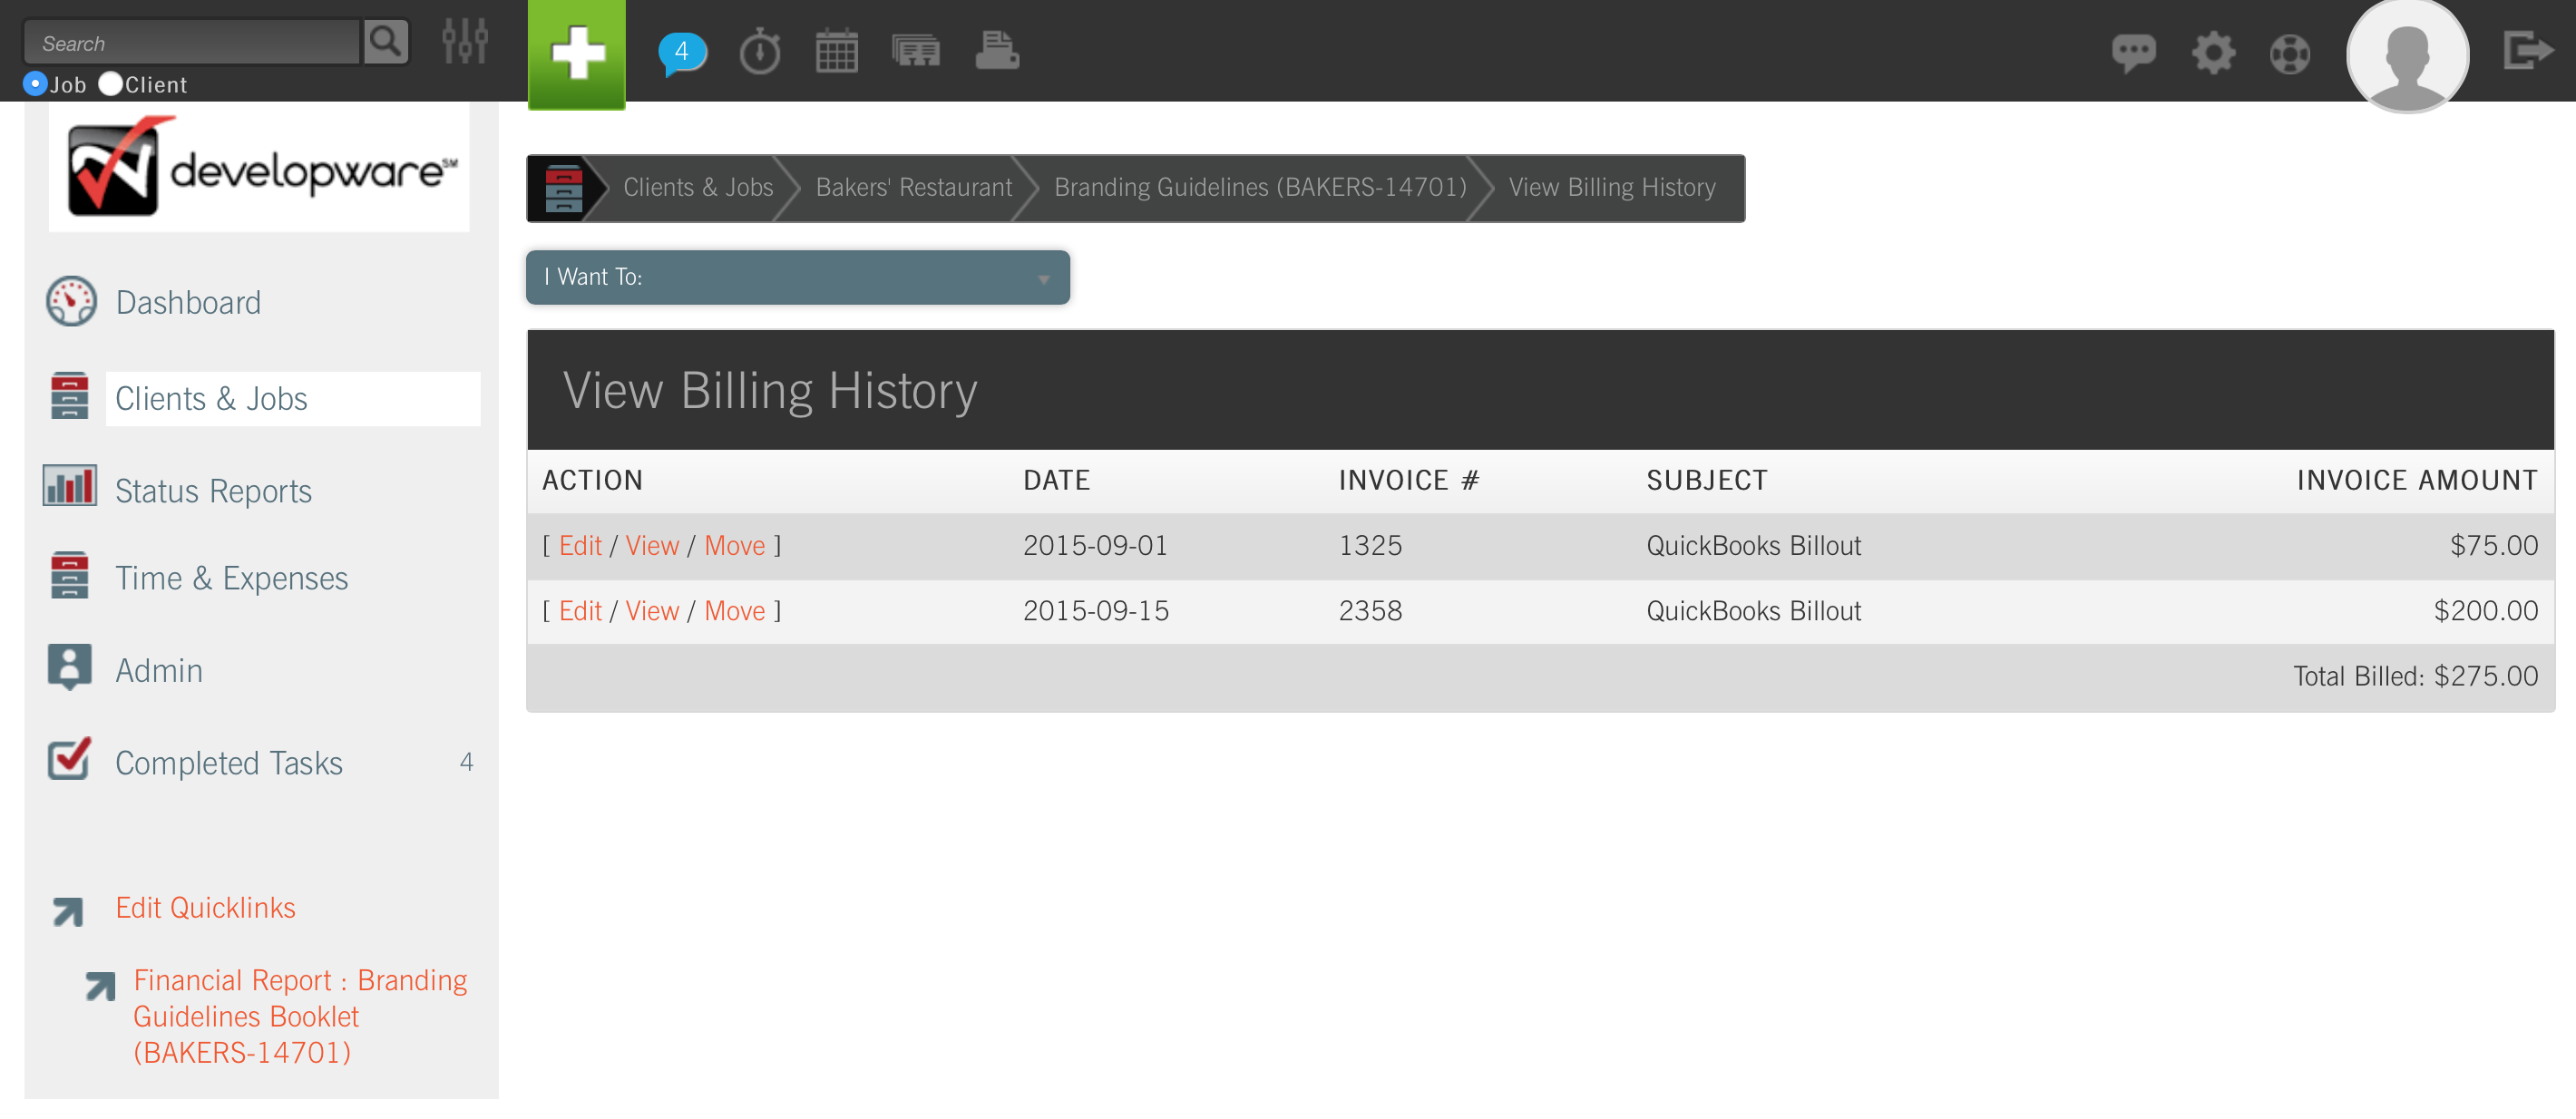Open the chat speech bubble icon
The height and width of the screenshot is (1119, 2576).
[2133, 52]
